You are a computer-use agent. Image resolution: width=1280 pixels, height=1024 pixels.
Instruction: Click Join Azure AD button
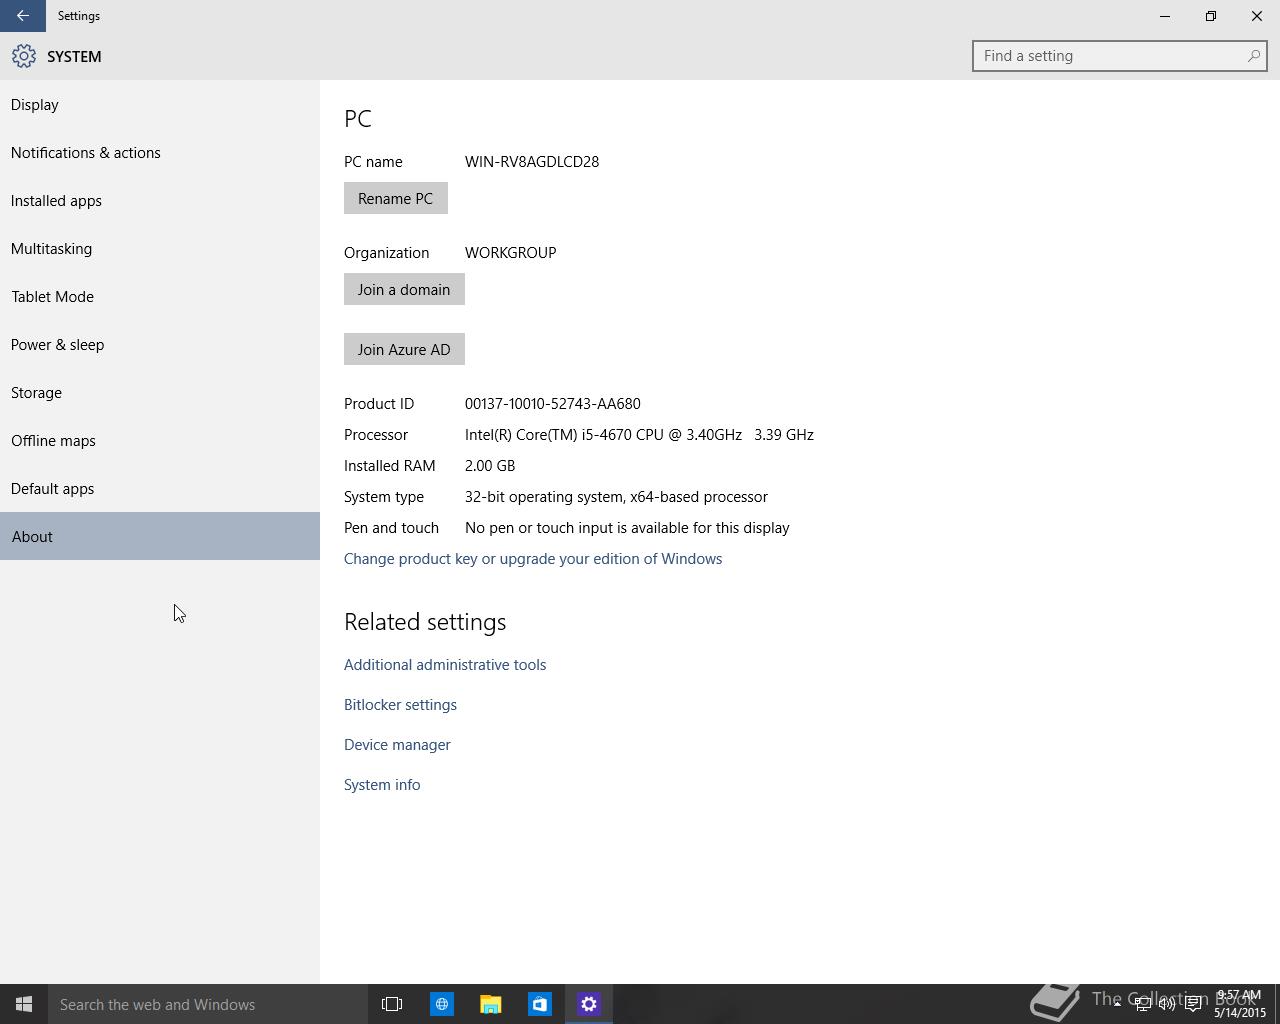tap(404, 349)
